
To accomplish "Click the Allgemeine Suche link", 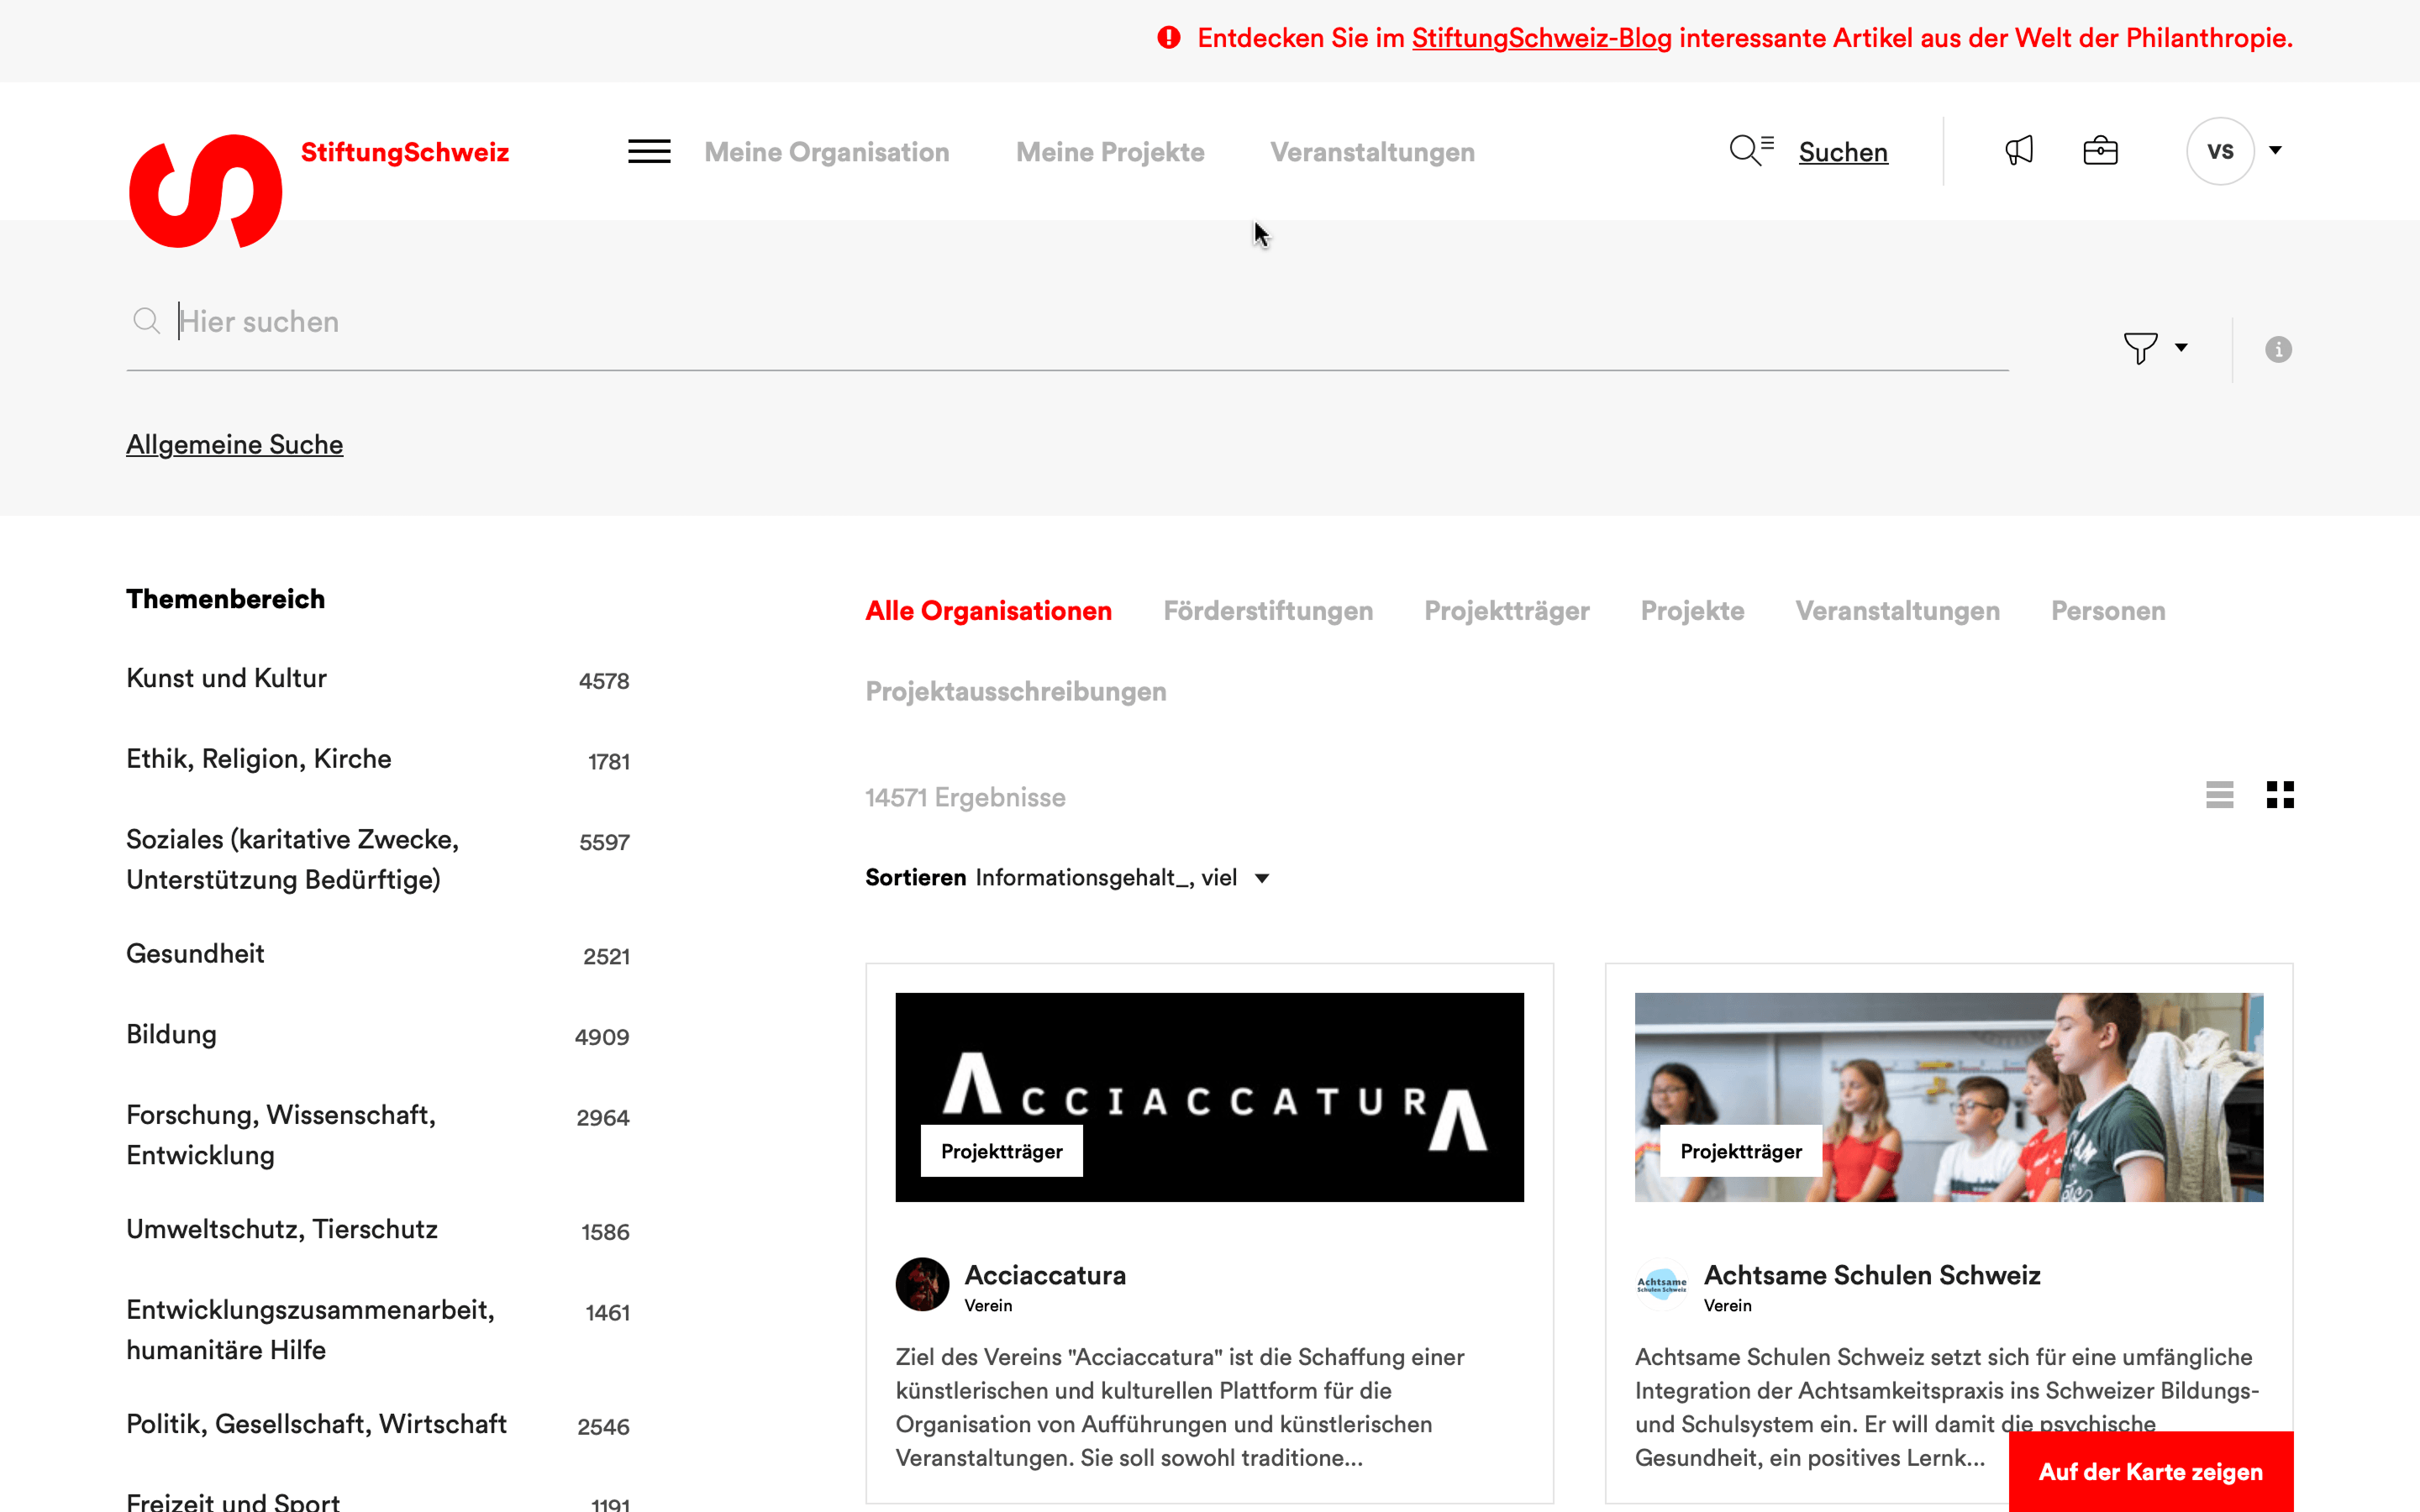I will [x=235, y=444].
